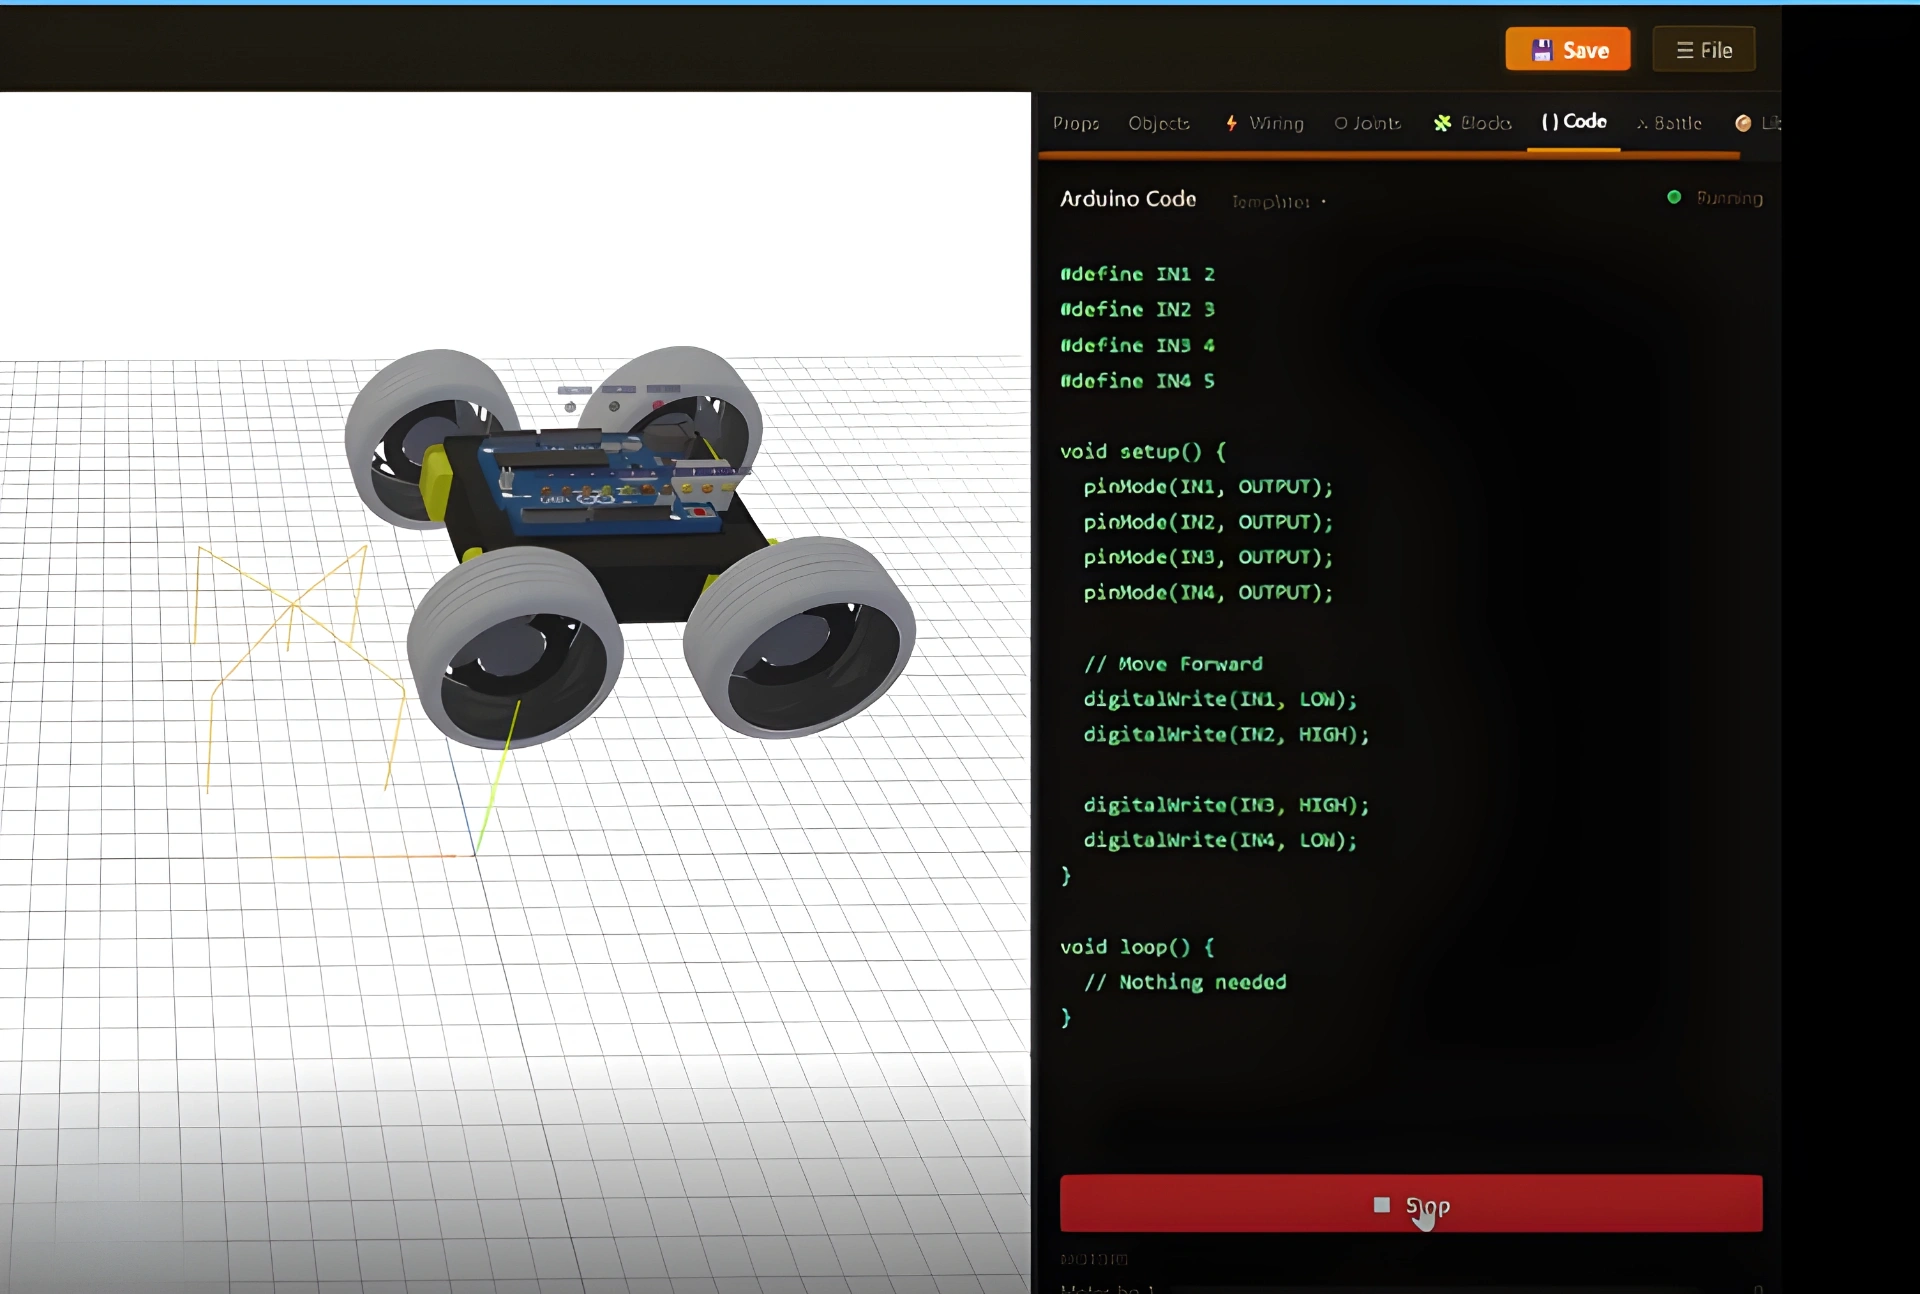Open the Templates dropdown
This screenshot has height=1294, width=1920.
point(1278,202)
